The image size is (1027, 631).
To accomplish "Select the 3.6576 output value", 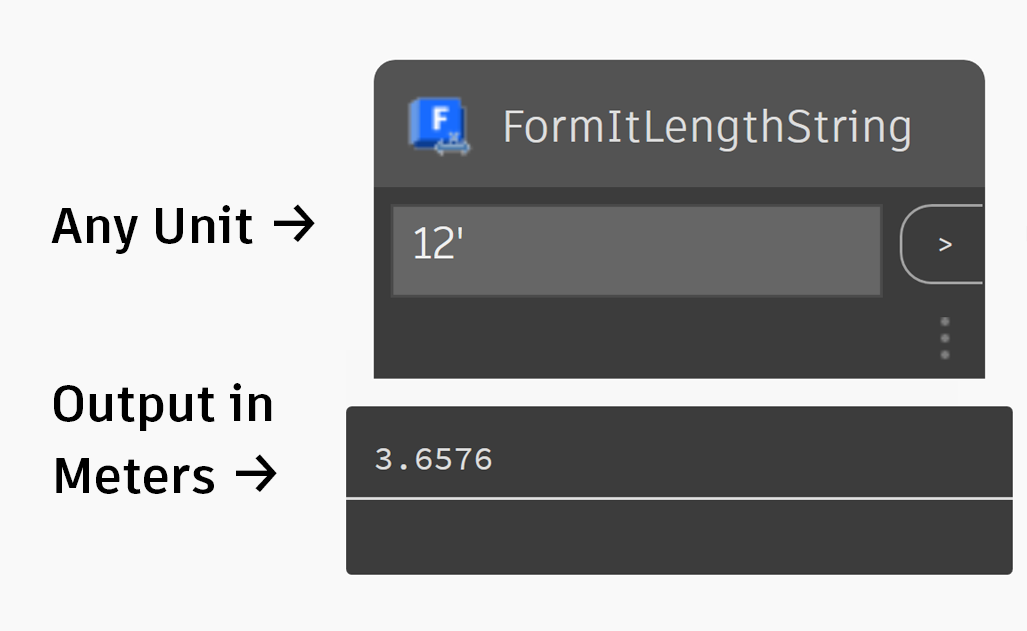I will (x=434, y=459).
